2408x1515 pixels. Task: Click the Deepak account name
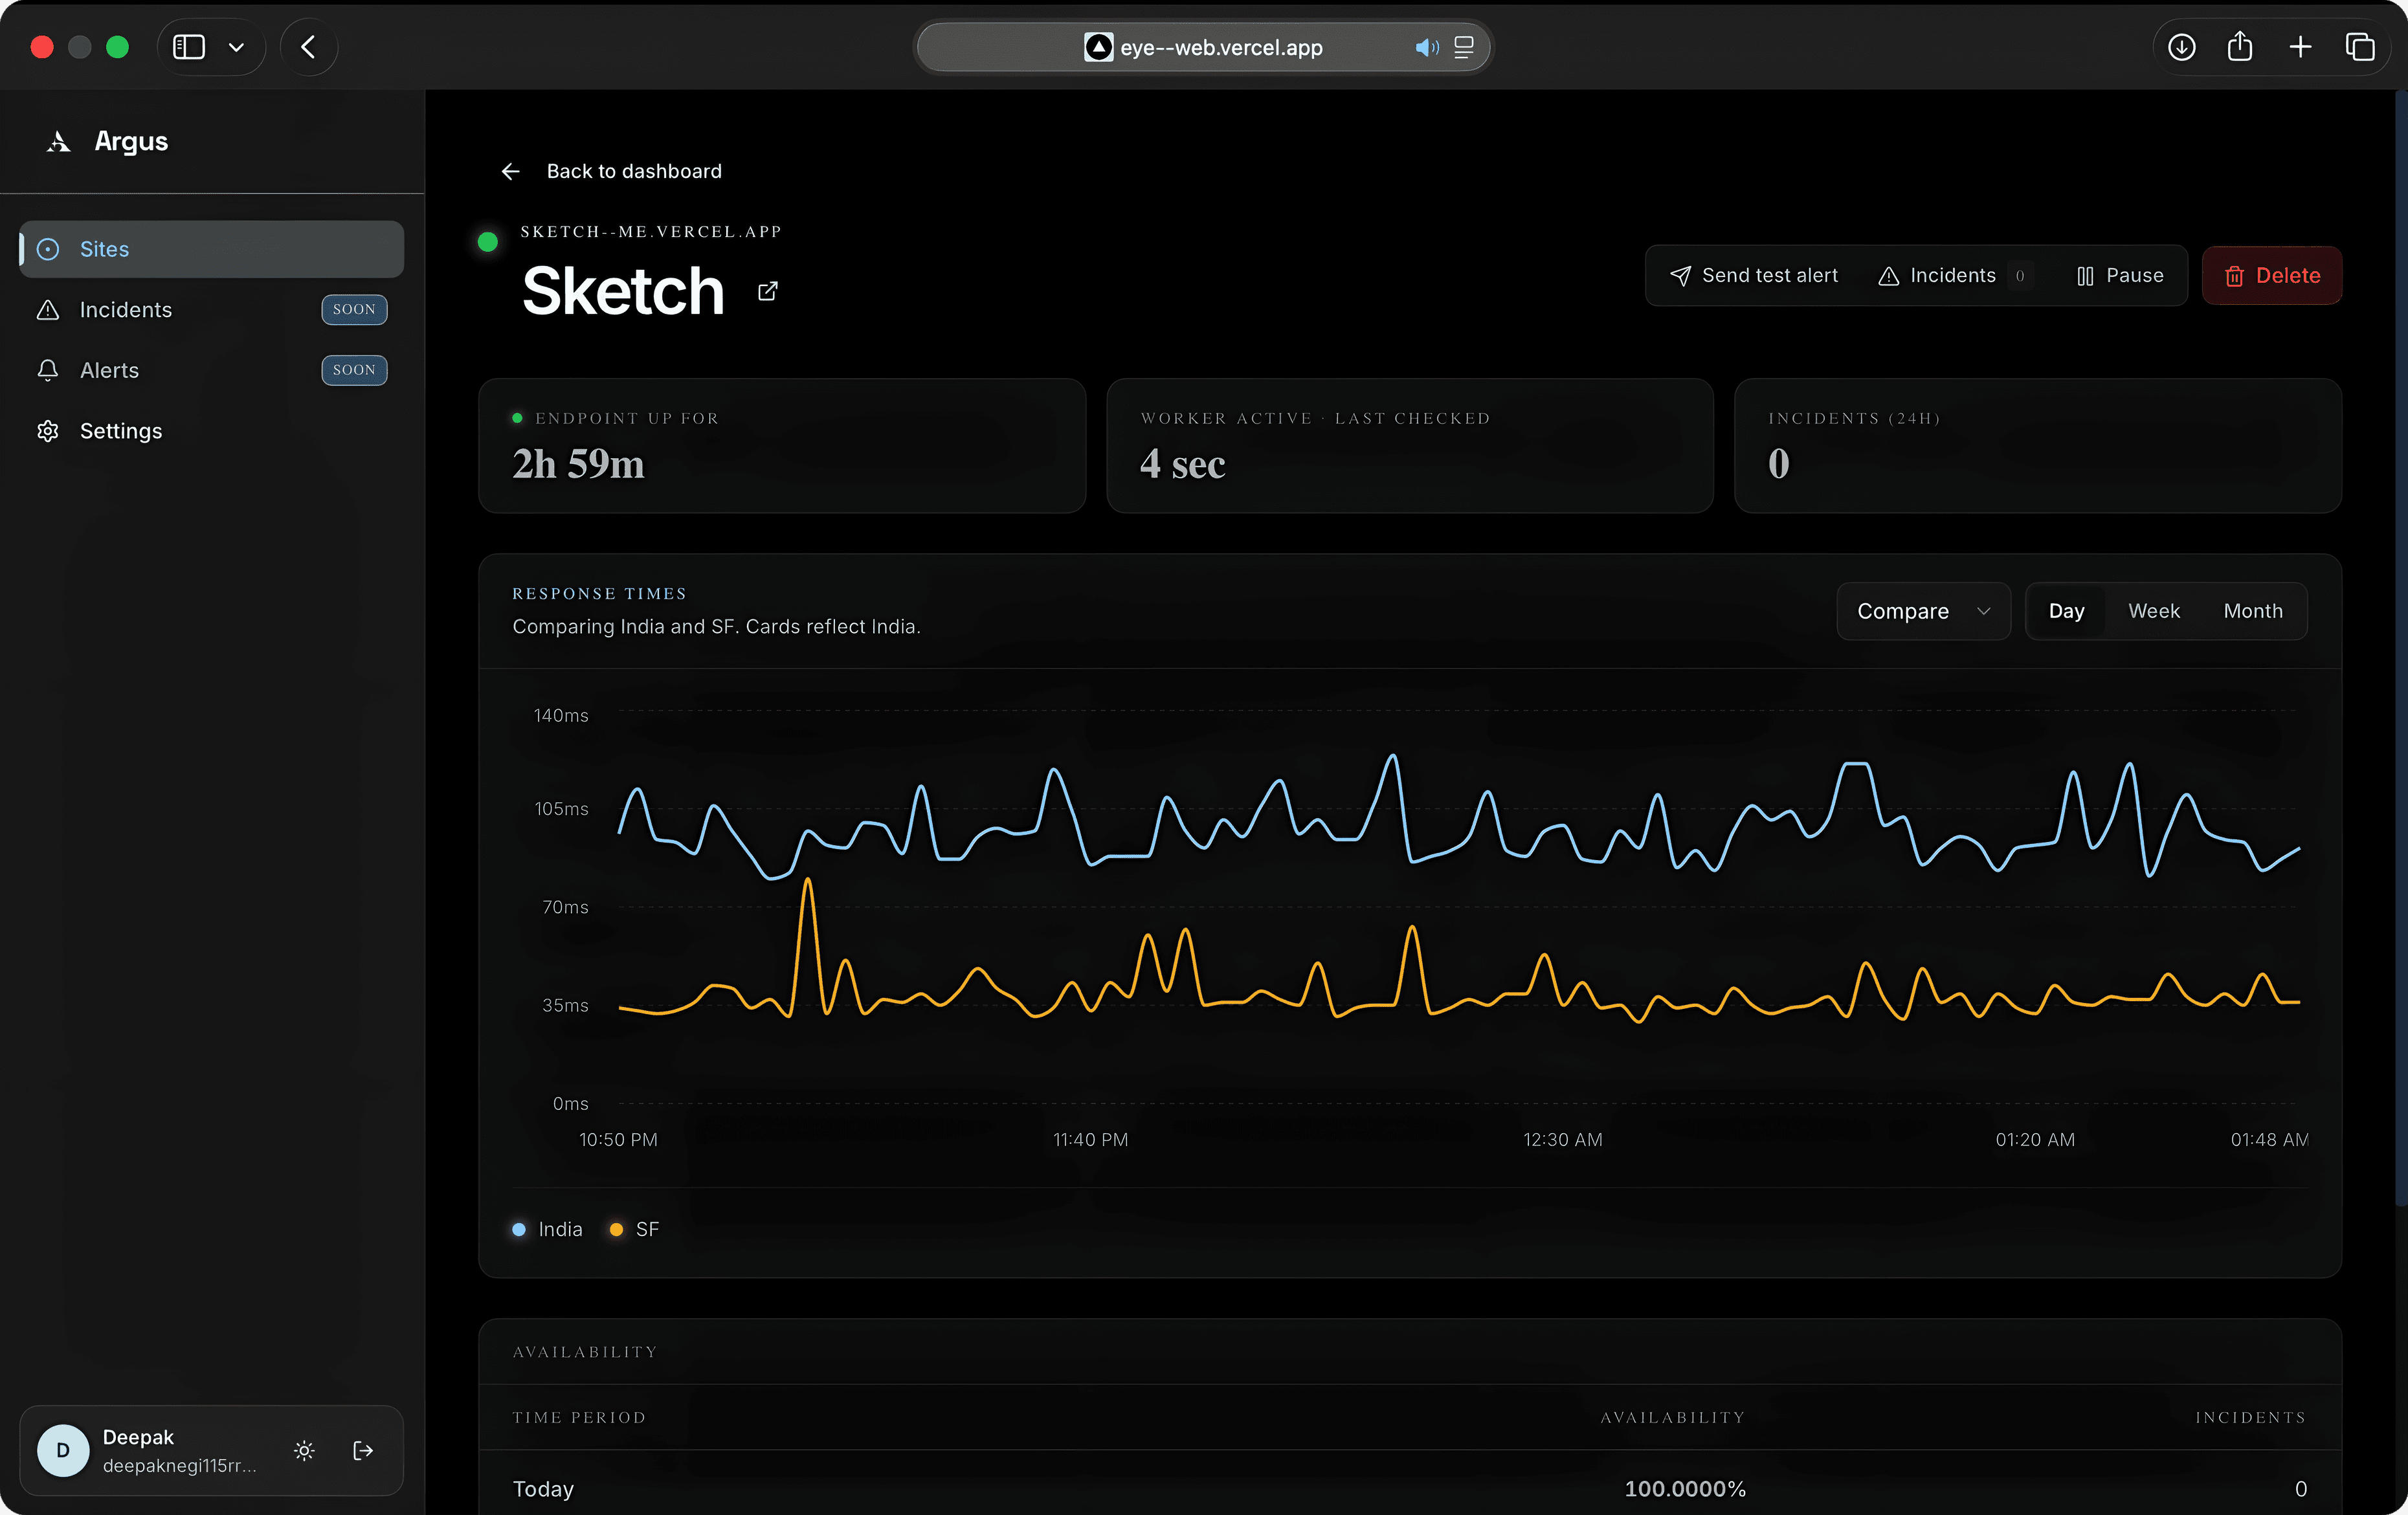tap(138, 1437)
